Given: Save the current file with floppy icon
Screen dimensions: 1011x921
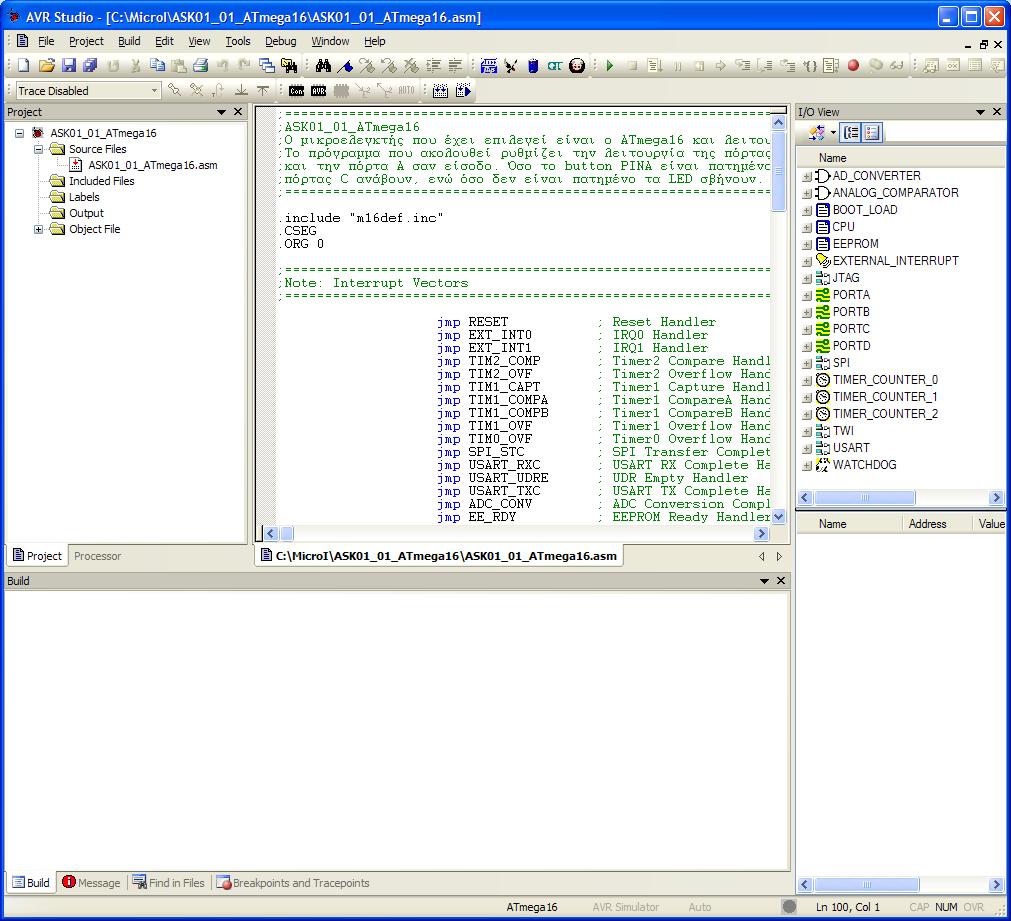Looking at the screenshot, I should pyautogui.click(x=68, y=66).
